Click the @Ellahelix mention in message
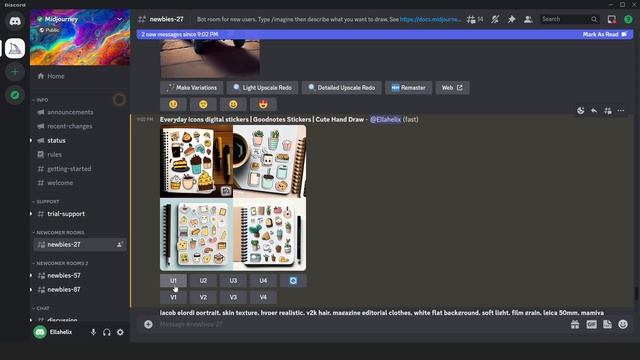640x360 pixels. pos(385,120)
